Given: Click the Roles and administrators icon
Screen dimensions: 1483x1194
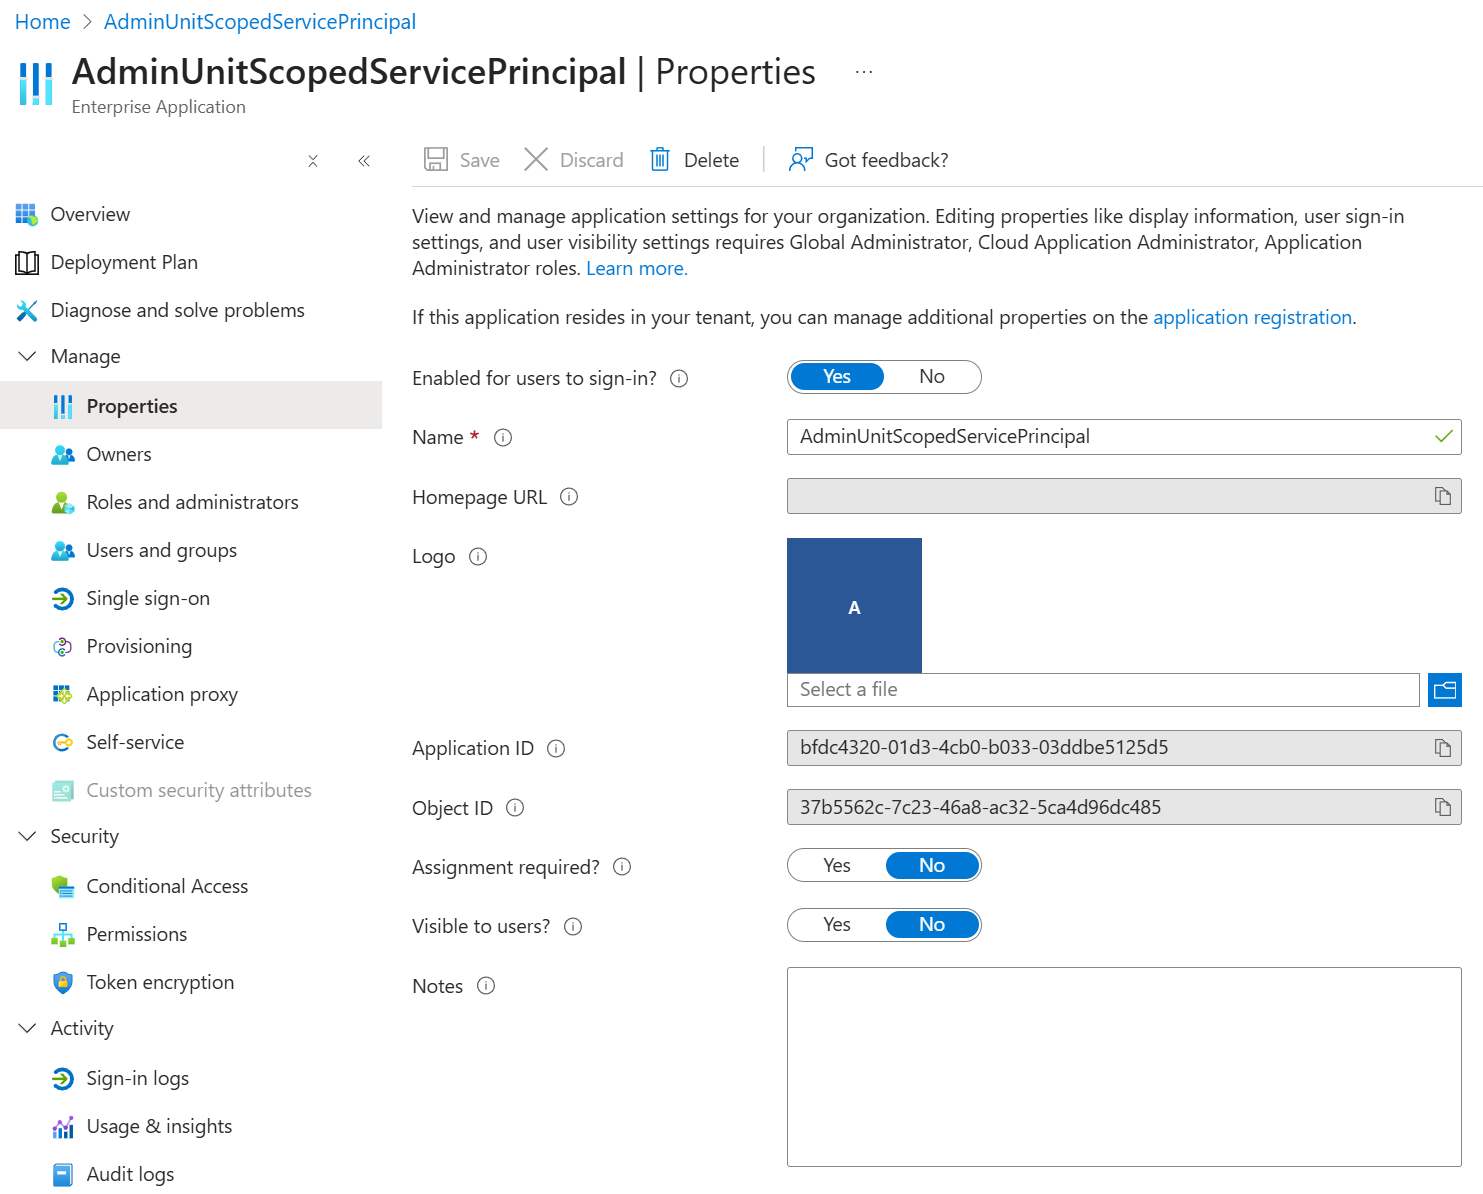Looking at the screenshot, I should (63, 502).
